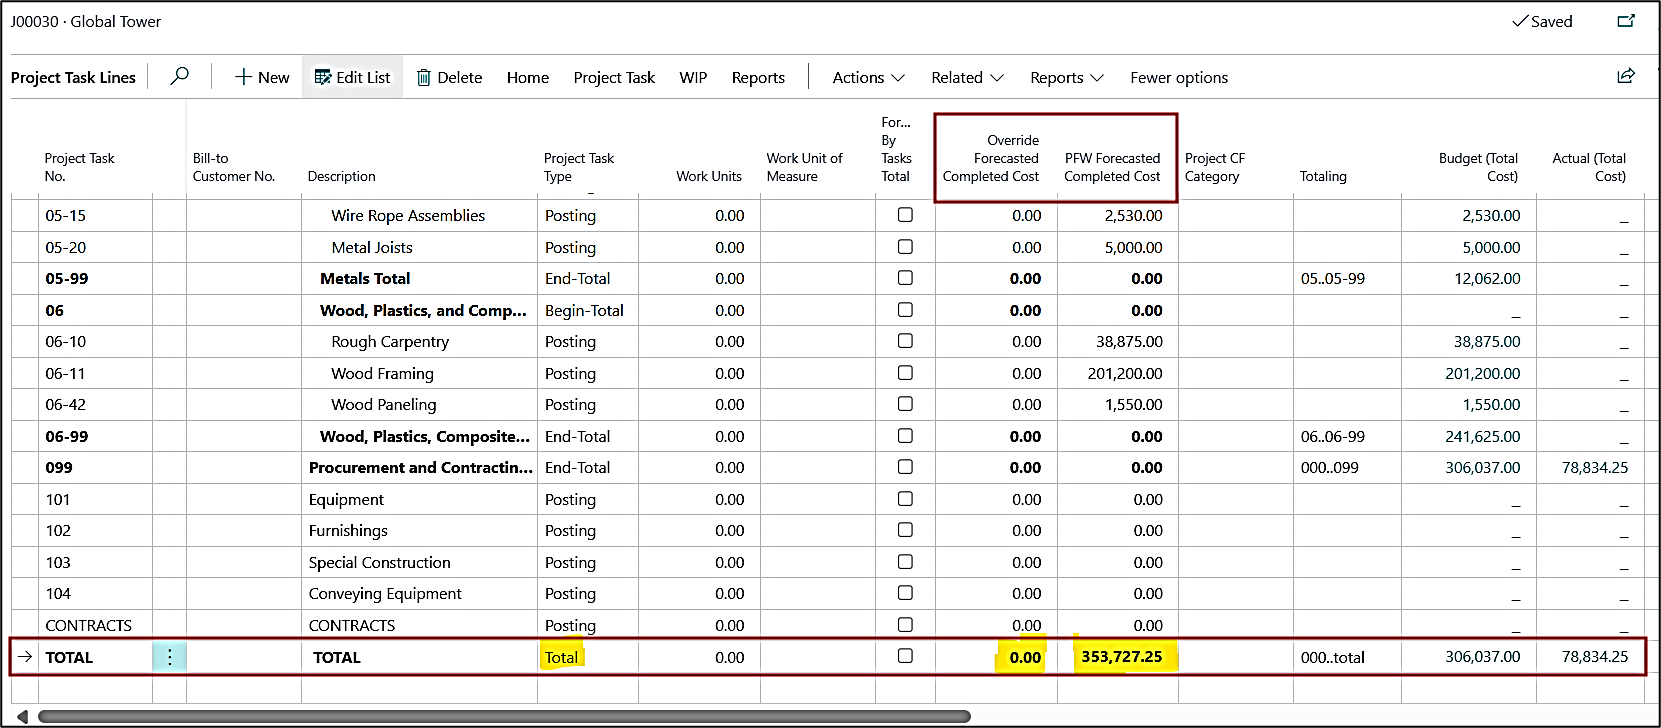The image size is (1661, 728).
Task: Expand the Related dropdown menu
Action: [967, 77]
